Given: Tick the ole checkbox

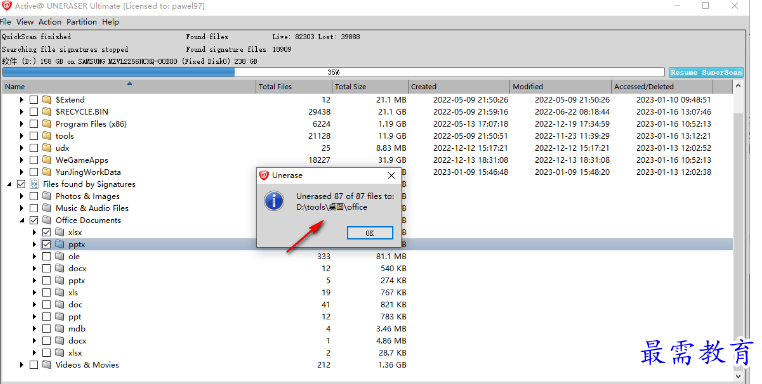Looking at the screenshot, I should point(47,256).
